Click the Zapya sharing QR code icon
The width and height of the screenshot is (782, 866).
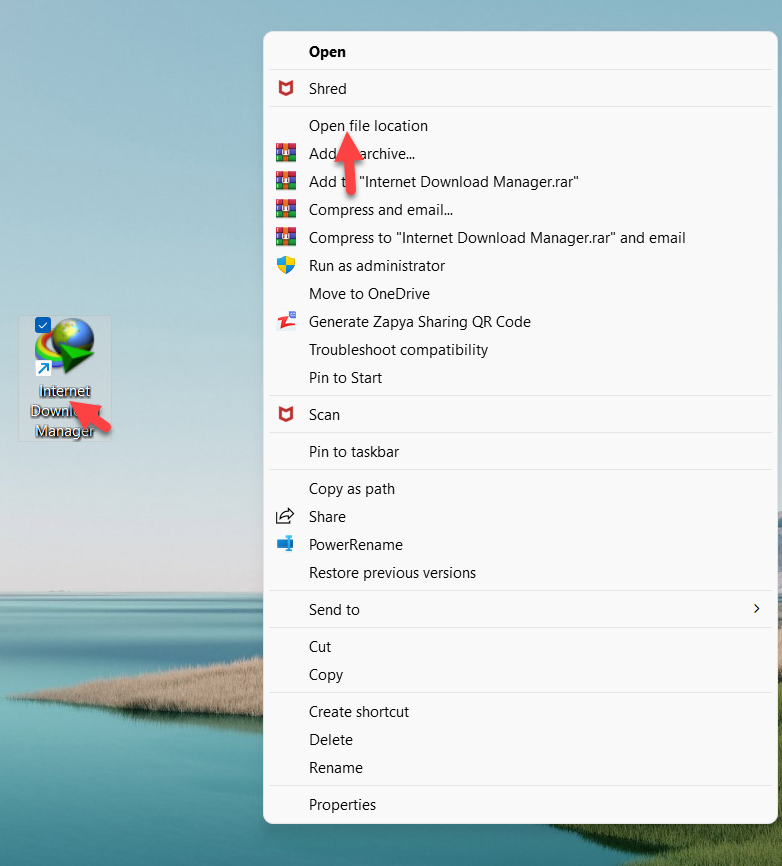(286, 322)
